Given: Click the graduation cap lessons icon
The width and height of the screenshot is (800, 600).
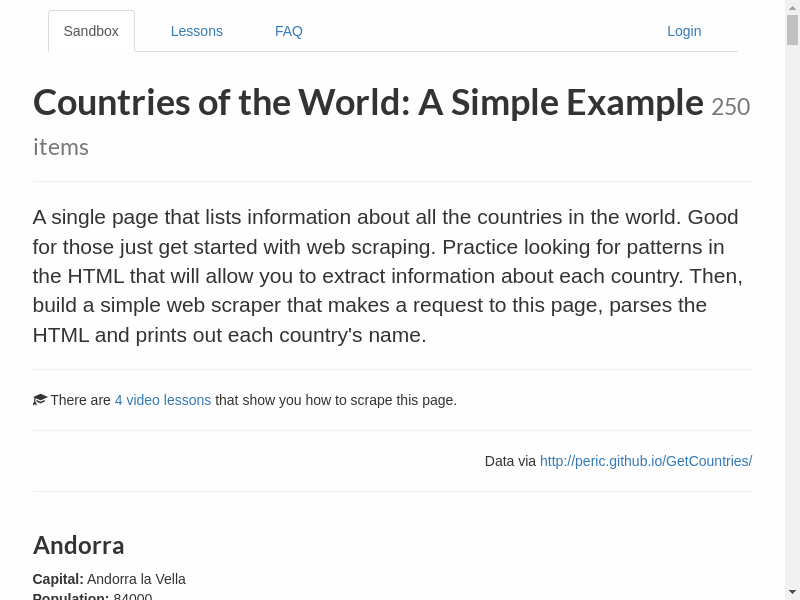Looking at the screenshot, I should click(x=40, y=398).
